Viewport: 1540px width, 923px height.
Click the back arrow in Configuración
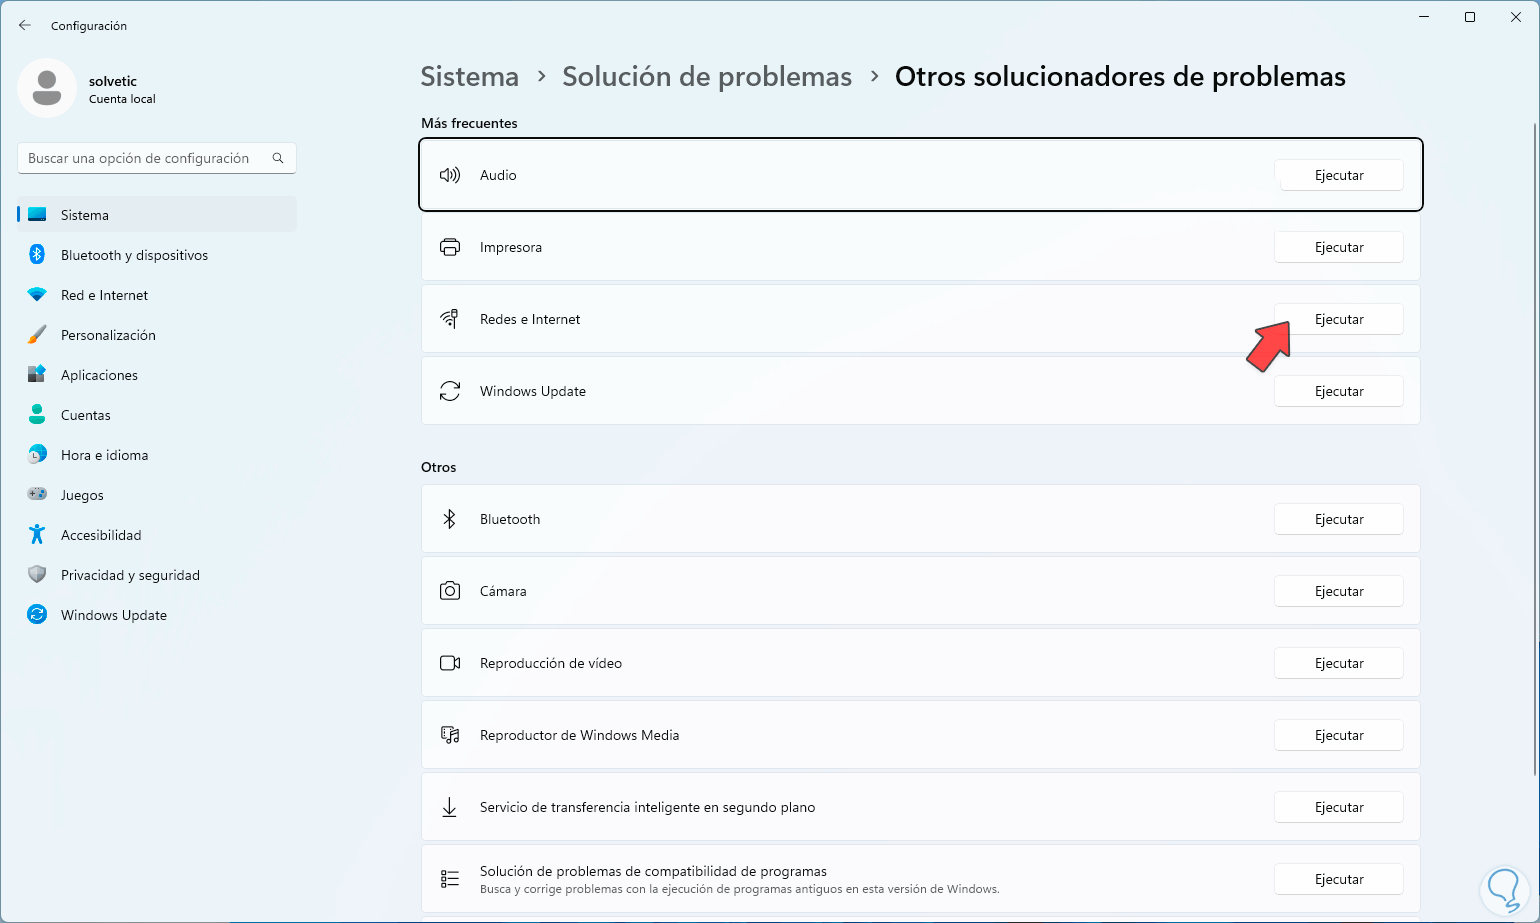pos(25,26)
